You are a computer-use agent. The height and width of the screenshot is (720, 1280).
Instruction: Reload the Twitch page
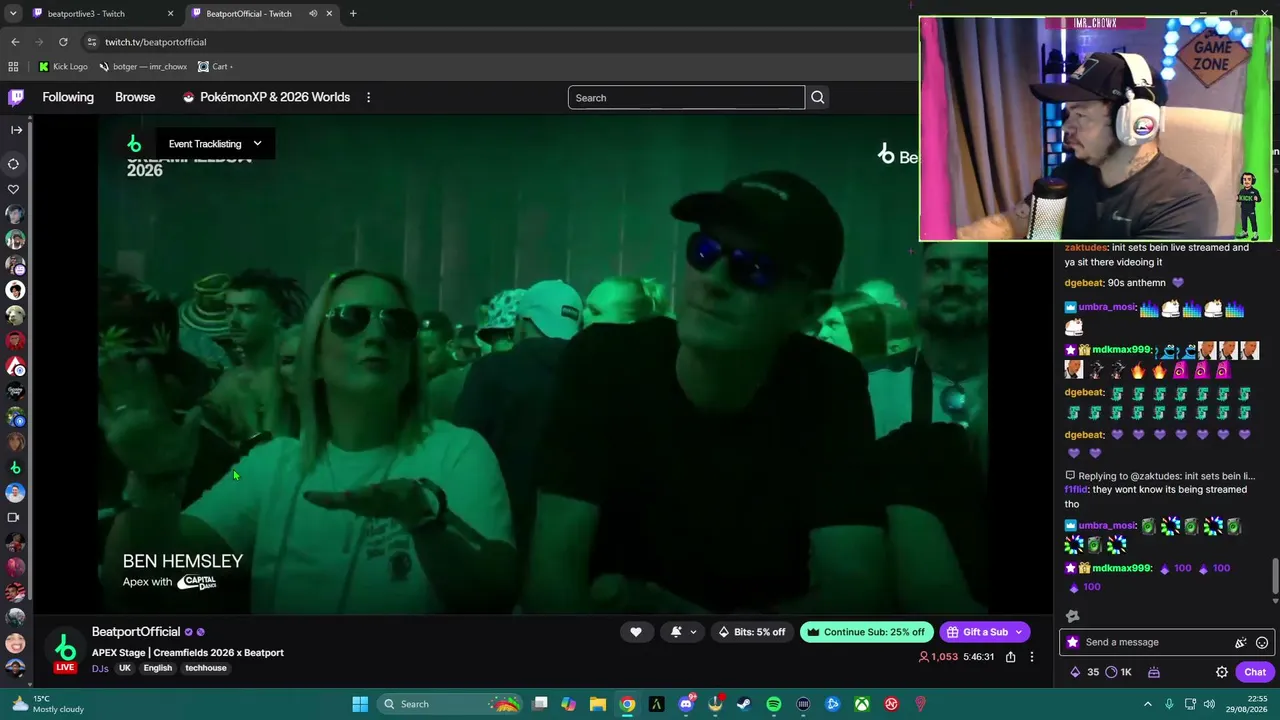tap(63, 42)
